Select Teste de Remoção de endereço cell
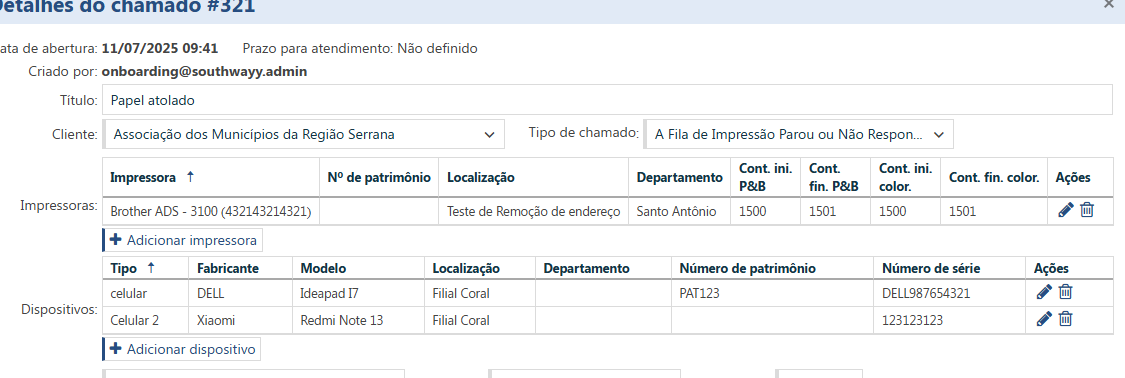Image resolution: width=1125 pixels, height=378 pixels. coord(534,212)
